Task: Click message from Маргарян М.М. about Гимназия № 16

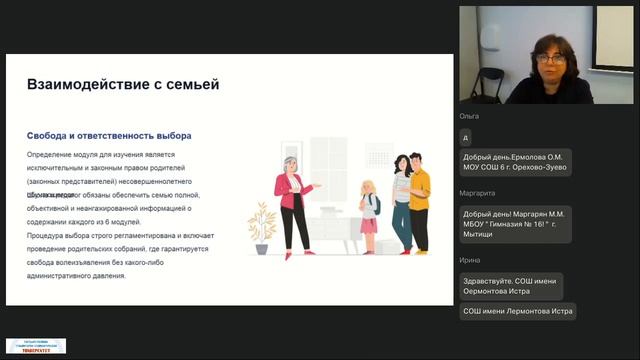Action: [x=515, y=224]
